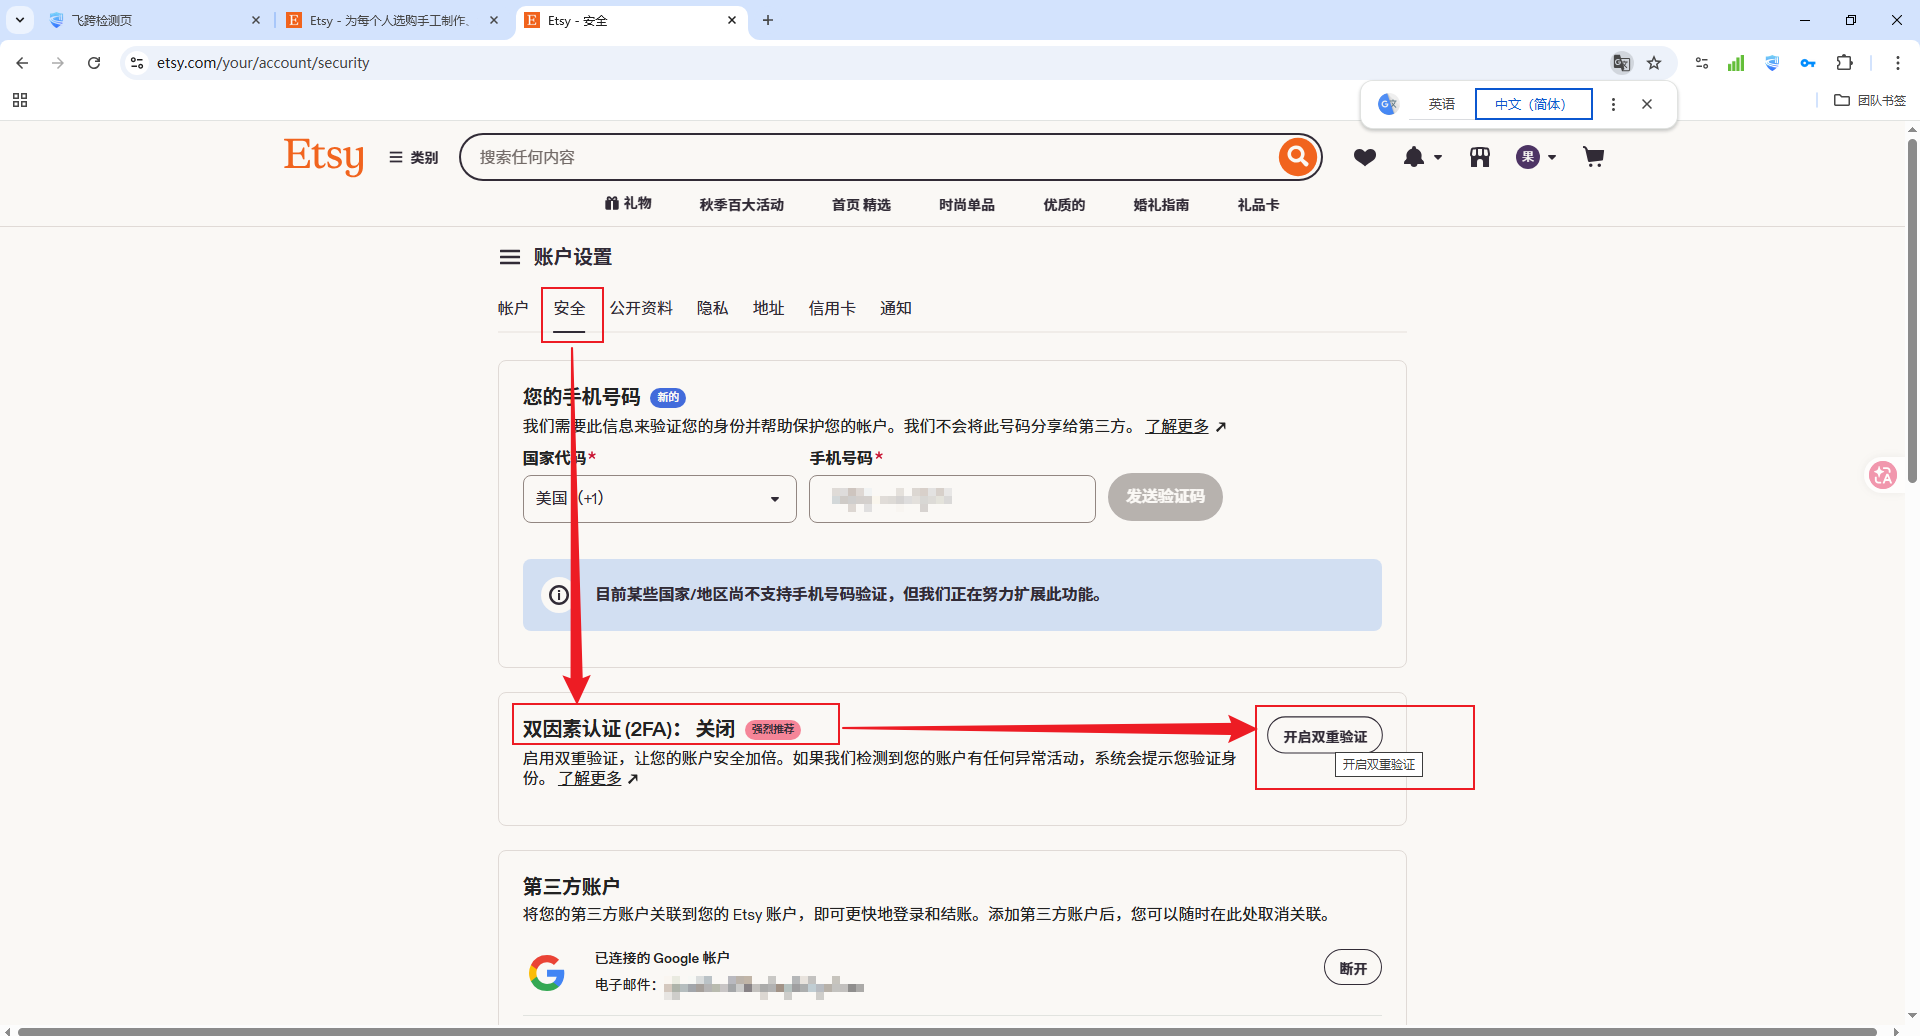This screenshot has height=1036, width=1920.
Task: Open the 公开资料 settings tab
Action: (x=641, y=308)
